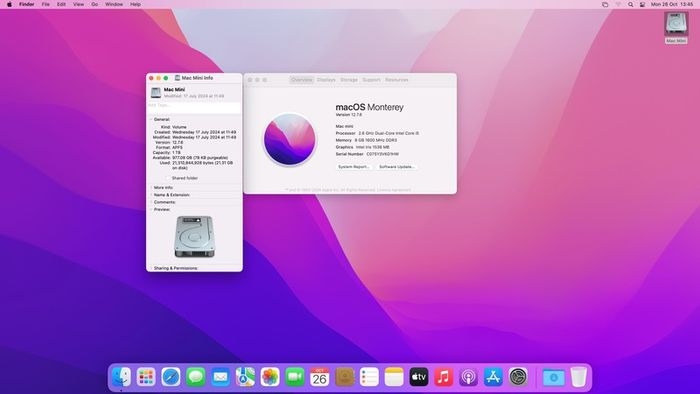Click the Version 12.7.6 text in About window
The height and width of the screenshot is (394, 700).
click(349, 115)
